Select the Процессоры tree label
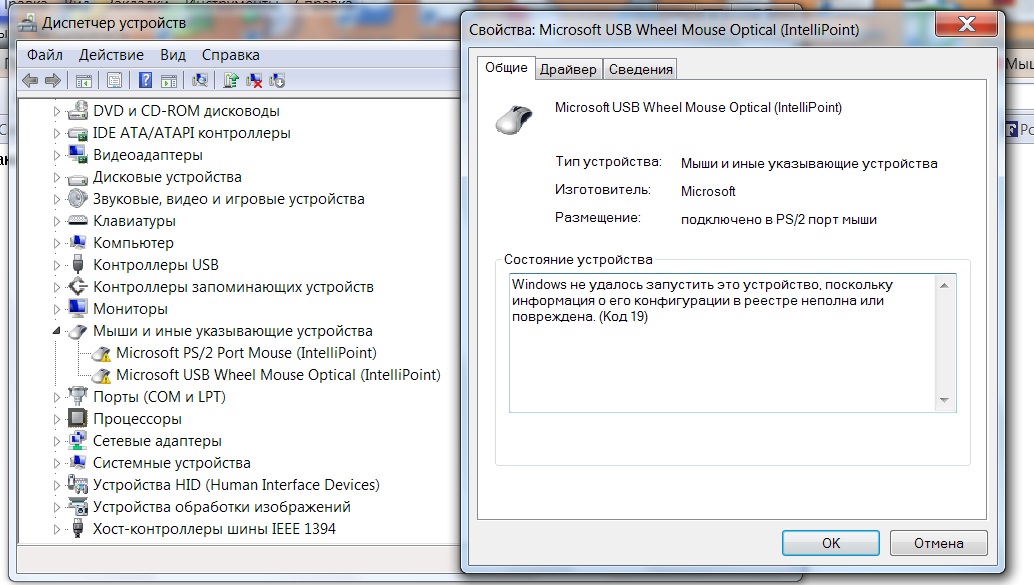The width and height of the screenshot is (1034, 585). click(x=137, y=419)
